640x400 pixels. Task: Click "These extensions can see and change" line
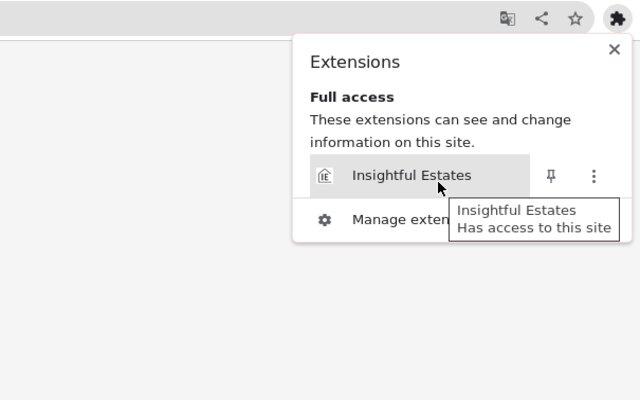pos(440,120)
